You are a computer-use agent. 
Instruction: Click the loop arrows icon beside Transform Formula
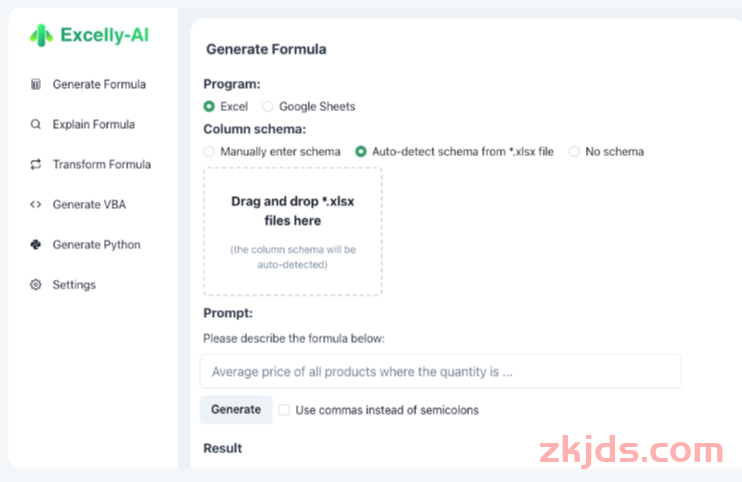36,165
